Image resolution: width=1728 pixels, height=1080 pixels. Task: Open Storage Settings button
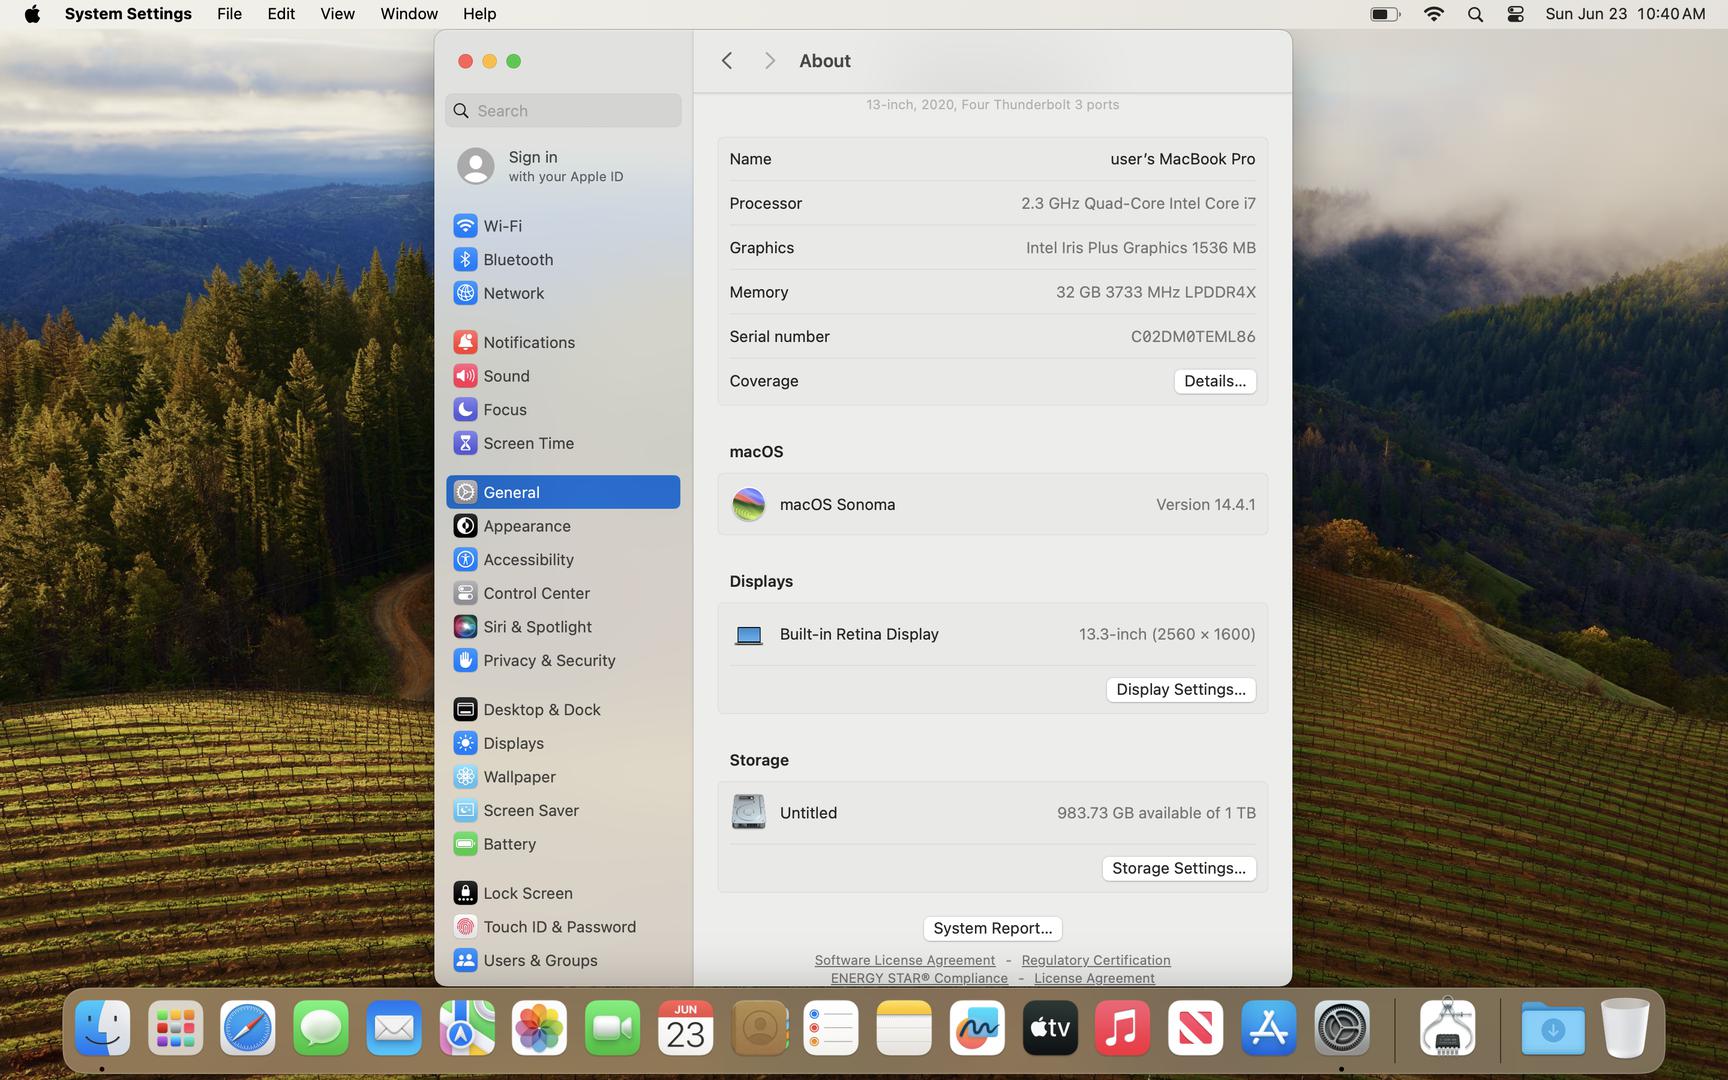(x=1178, y=868)
